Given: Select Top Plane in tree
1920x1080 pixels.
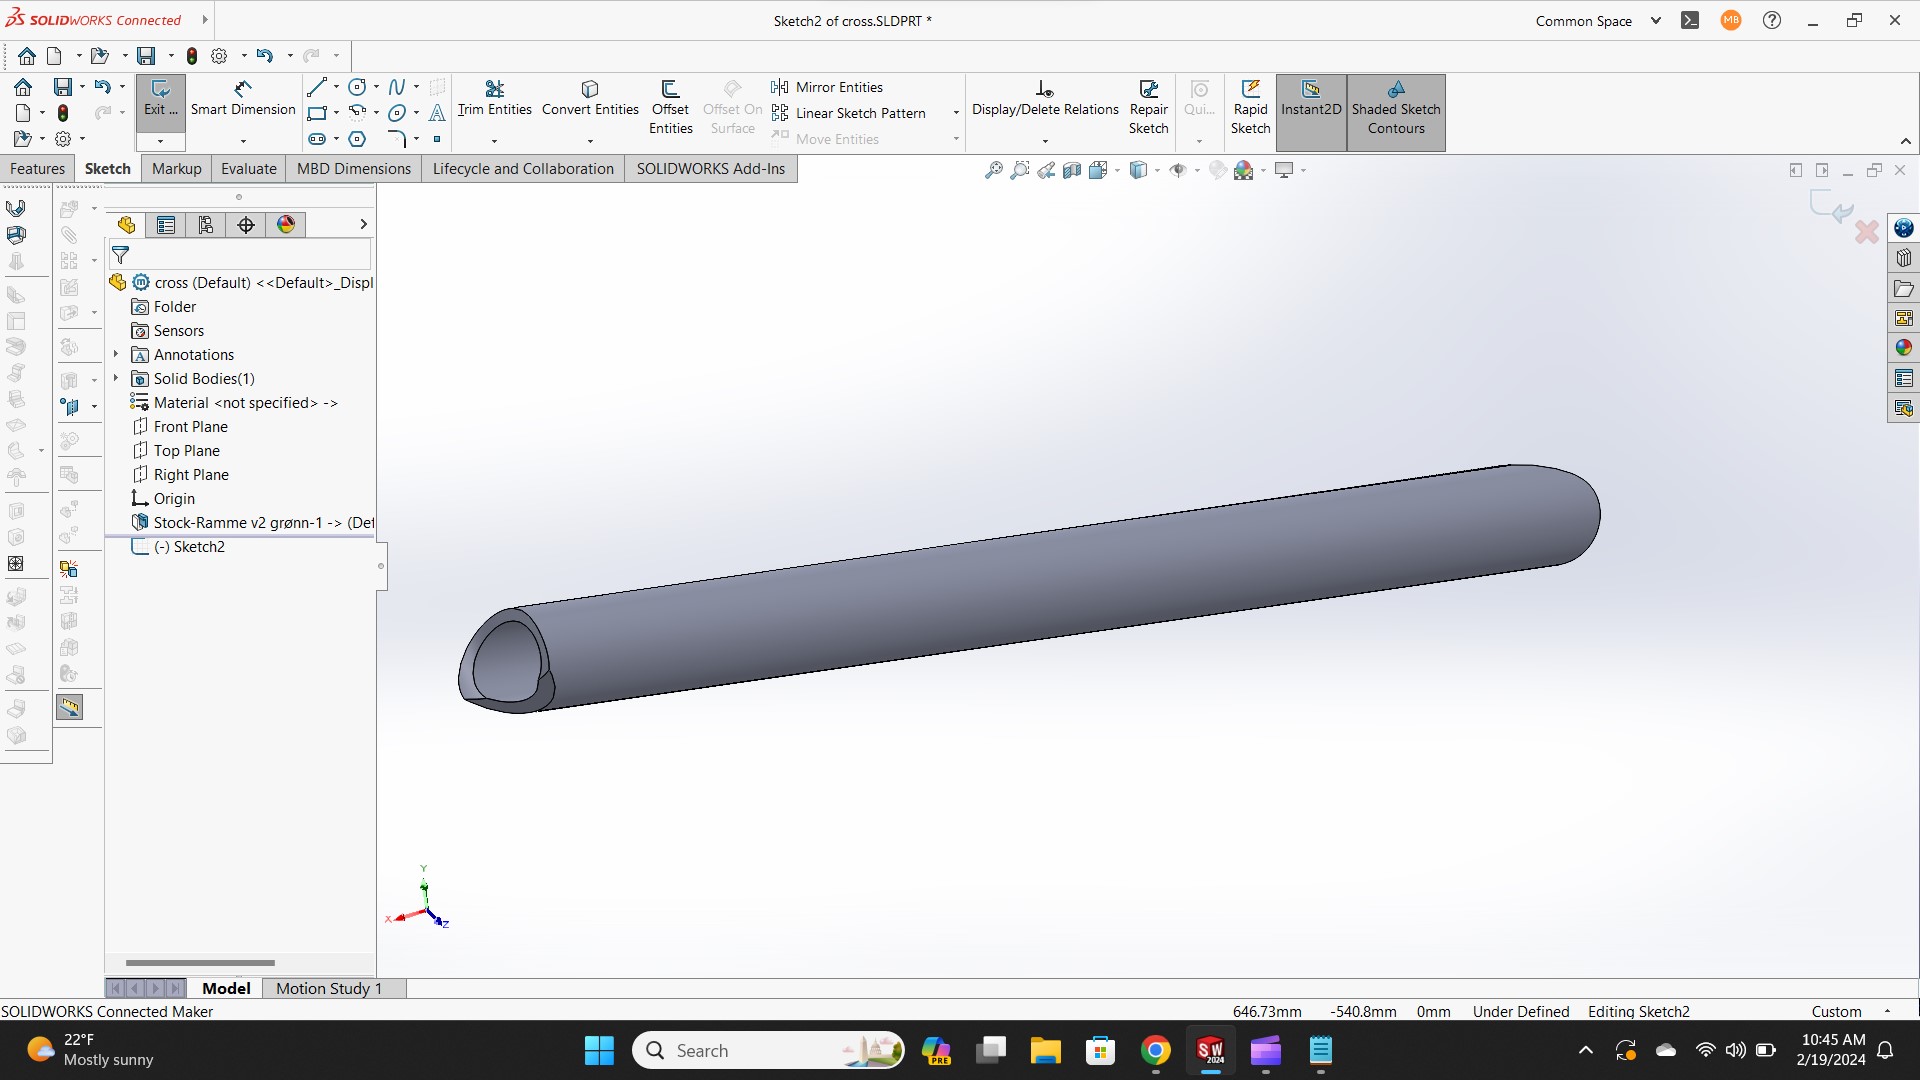Looking at the screenshot, I should tap(186, 451).
